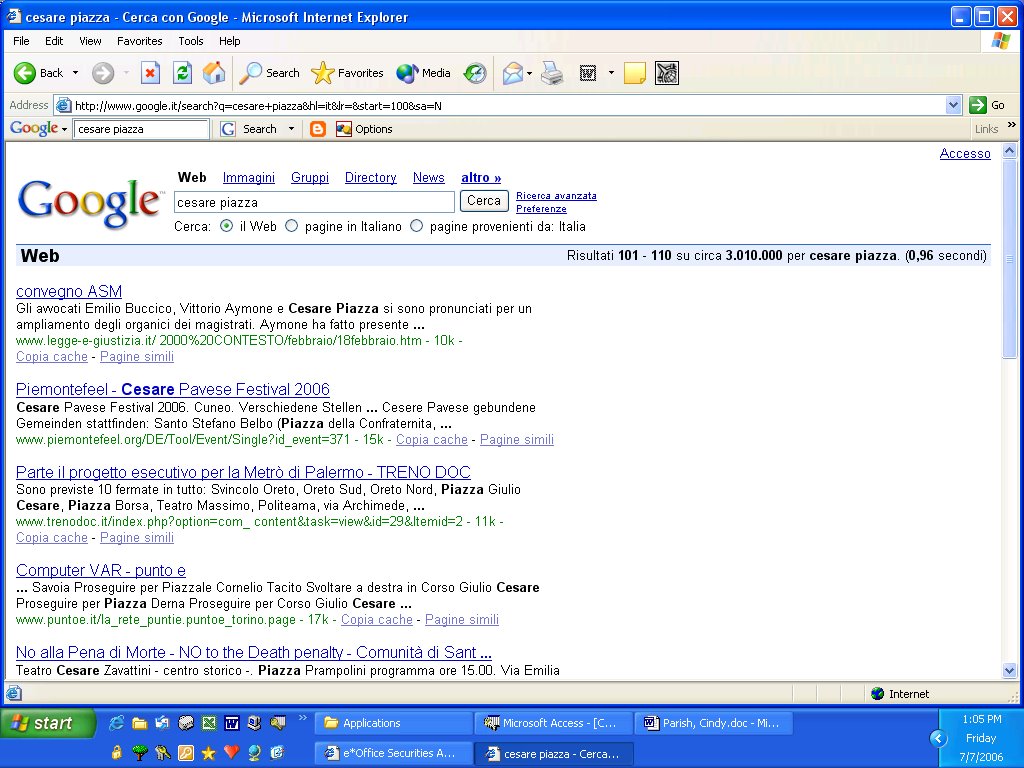Image resolution: width=1024 pixels, height=768 pixels.
Task: Go back with the Back arrow button
Action: pyautogui.click(x=39, y=73)
